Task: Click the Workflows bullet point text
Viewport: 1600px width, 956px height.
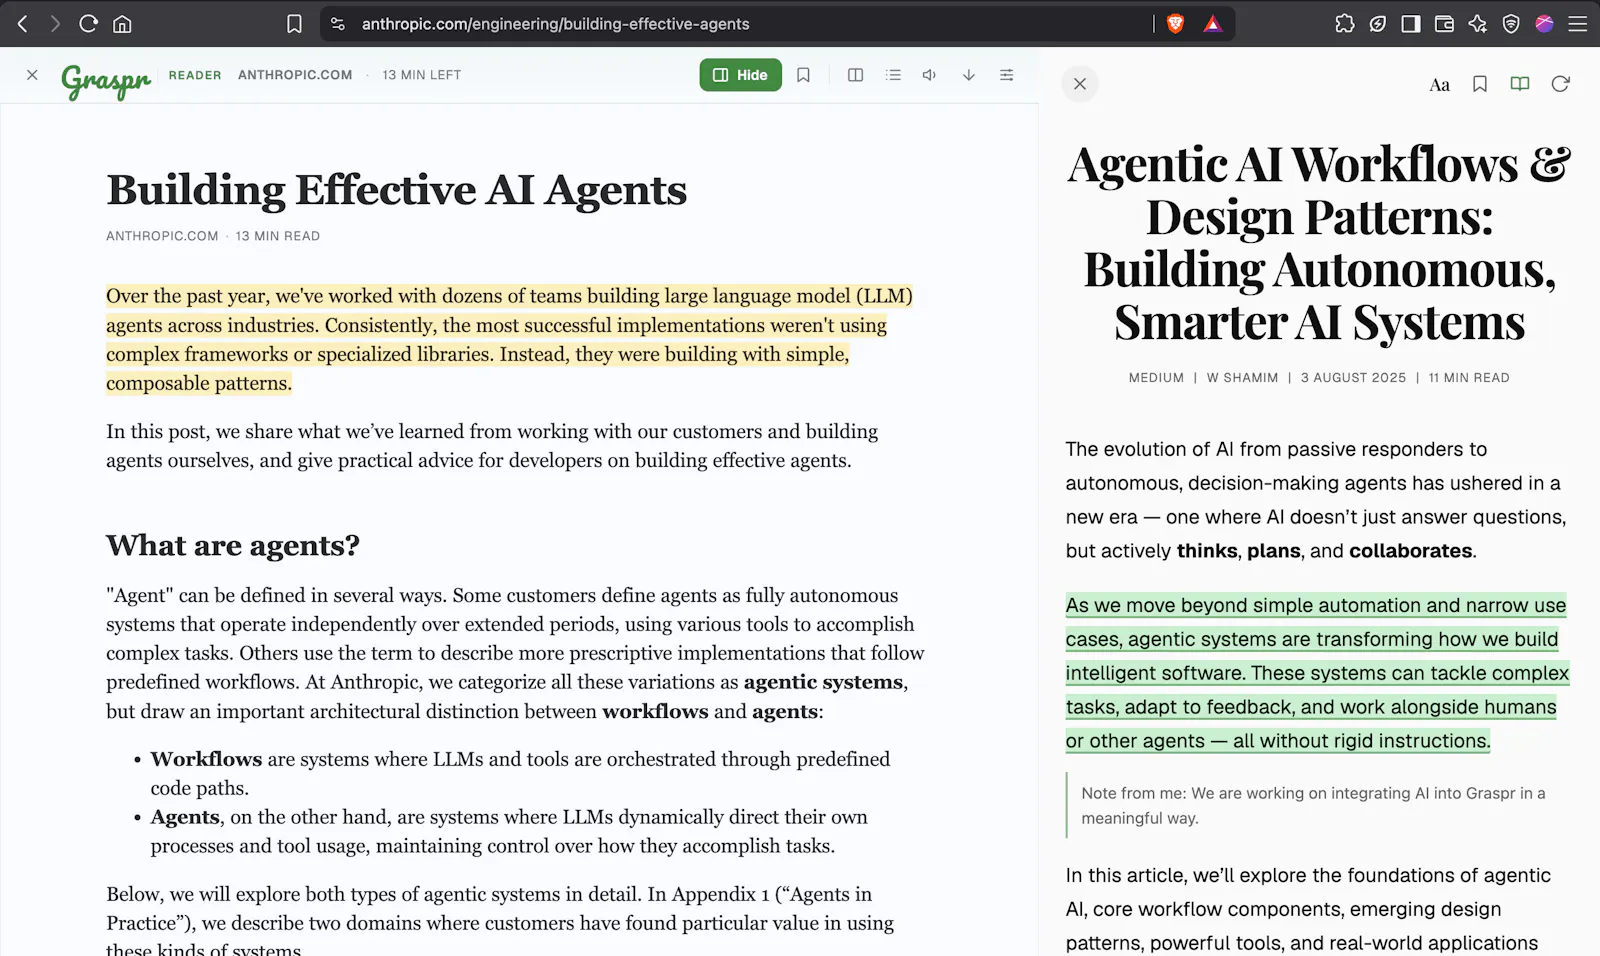Action: 520,773
